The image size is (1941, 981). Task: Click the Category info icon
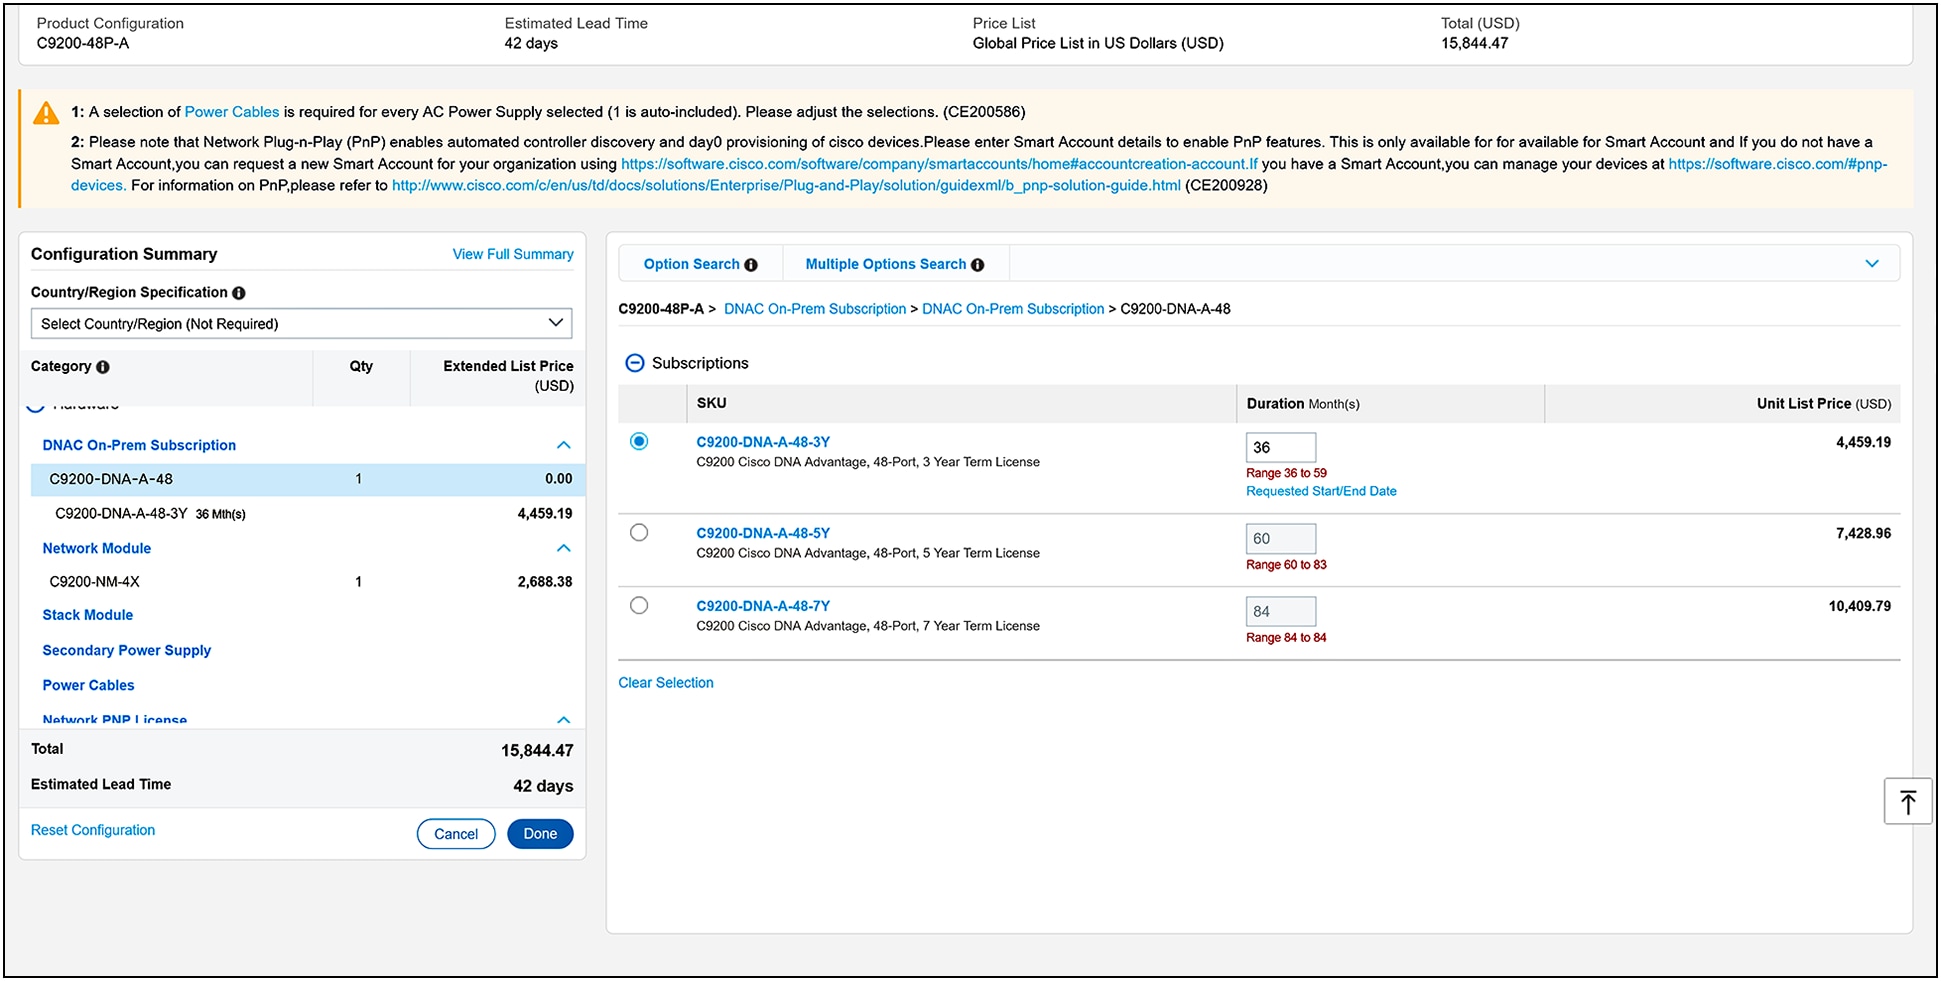click(x=103, y=367)
